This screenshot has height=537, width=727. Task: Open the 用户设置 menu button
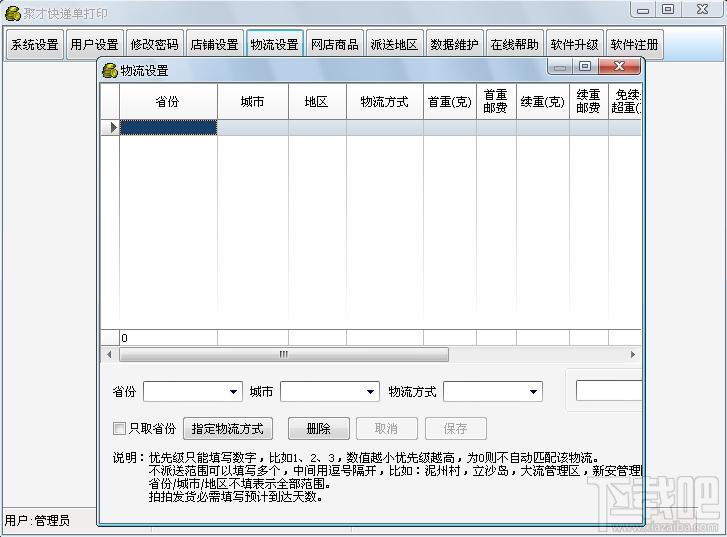click(x=95, y=45)
